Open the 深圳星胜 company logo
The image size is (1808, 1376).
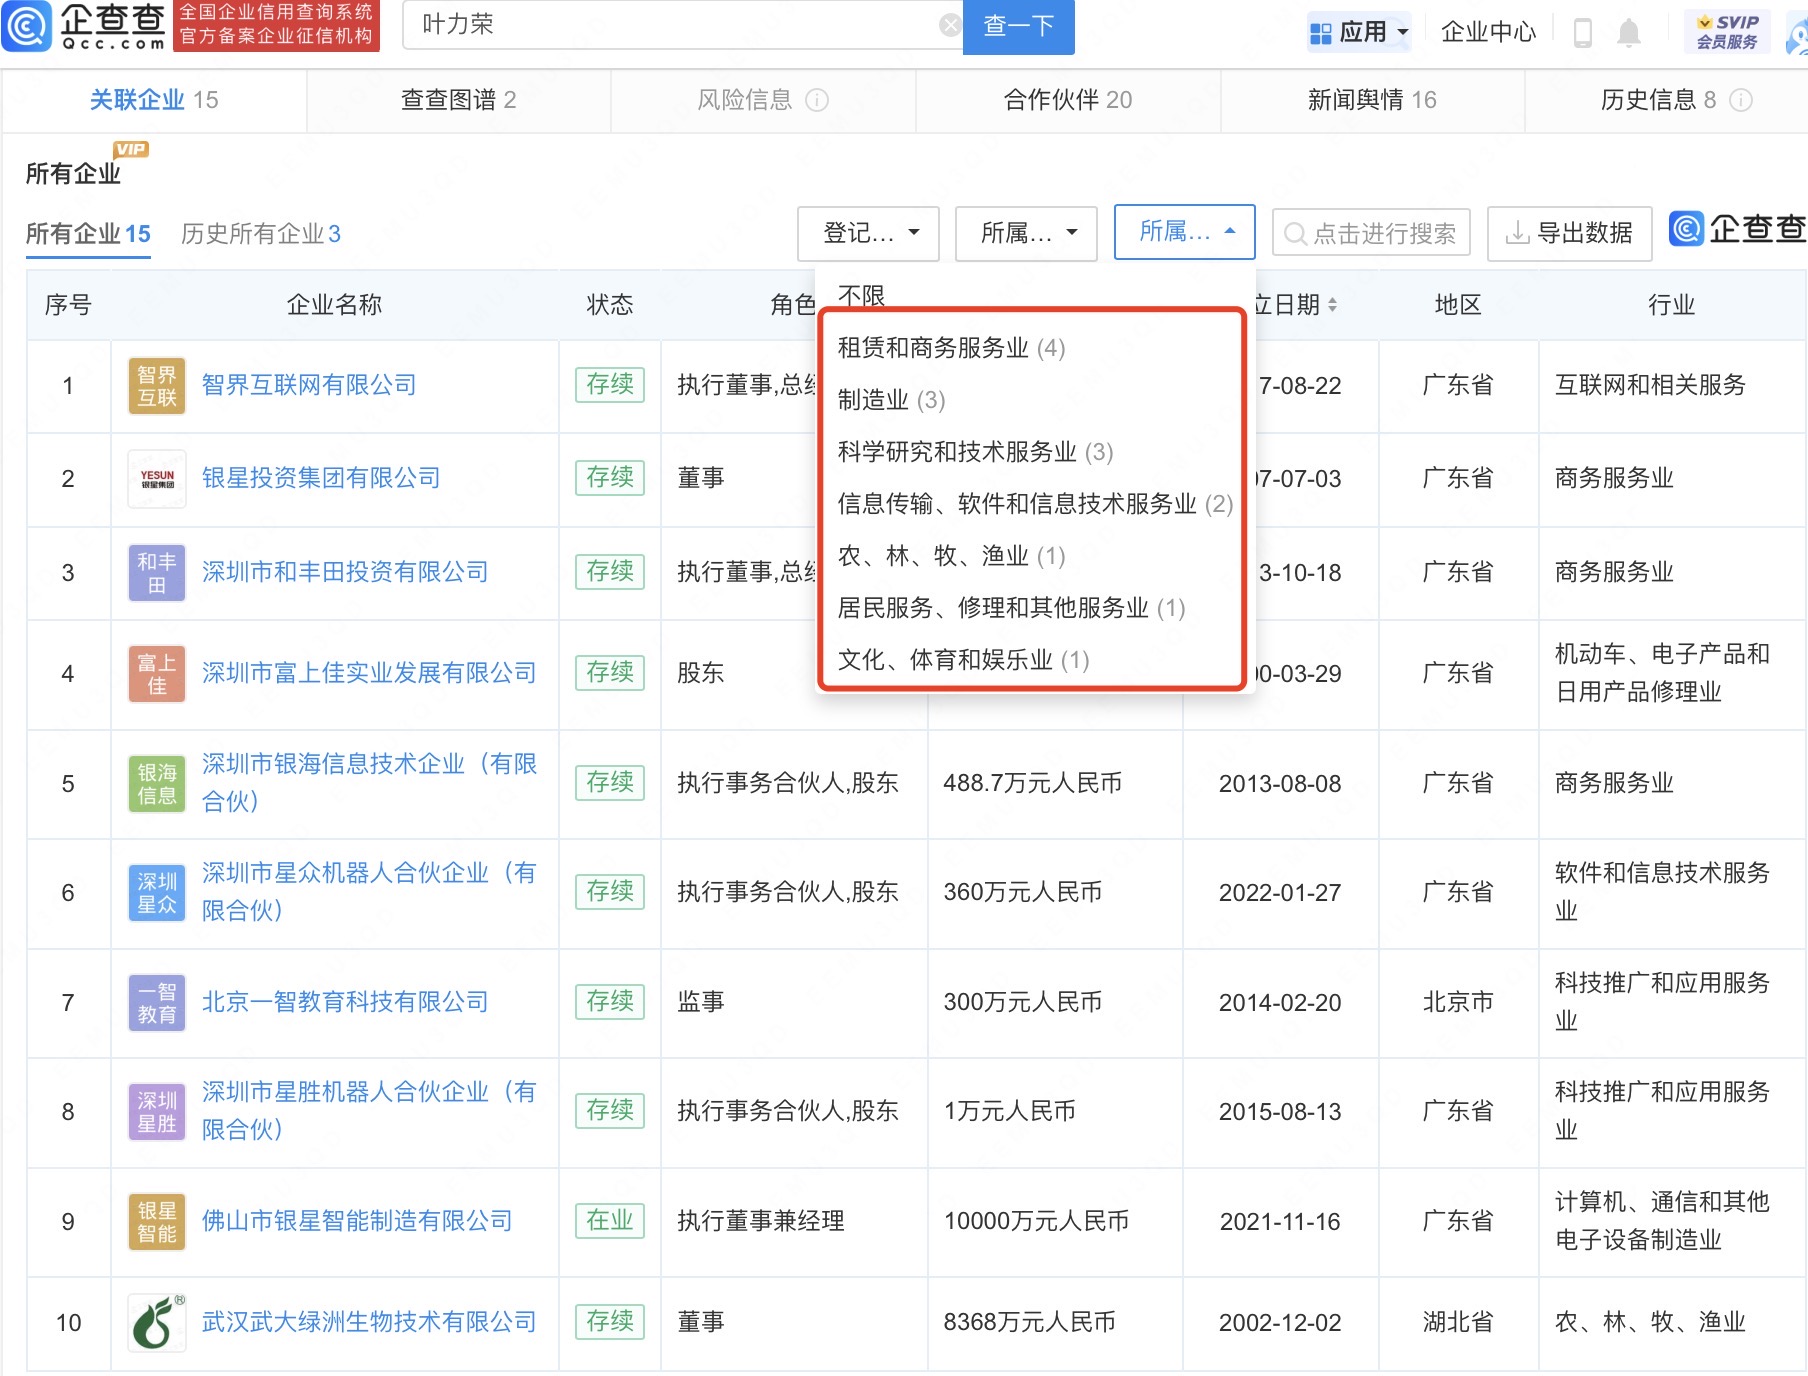[x=157, y=1112]
